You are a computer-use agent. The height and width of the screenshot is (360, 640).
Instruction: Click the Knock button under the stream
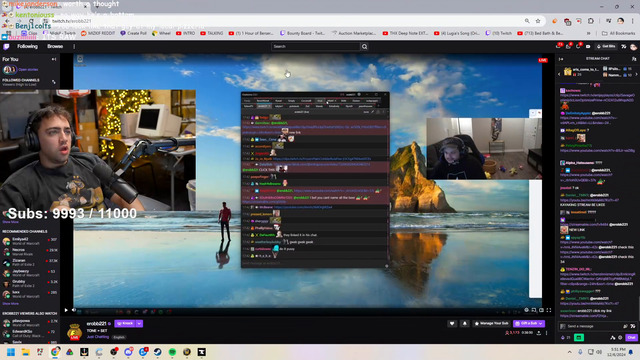[x=125, y=323]
